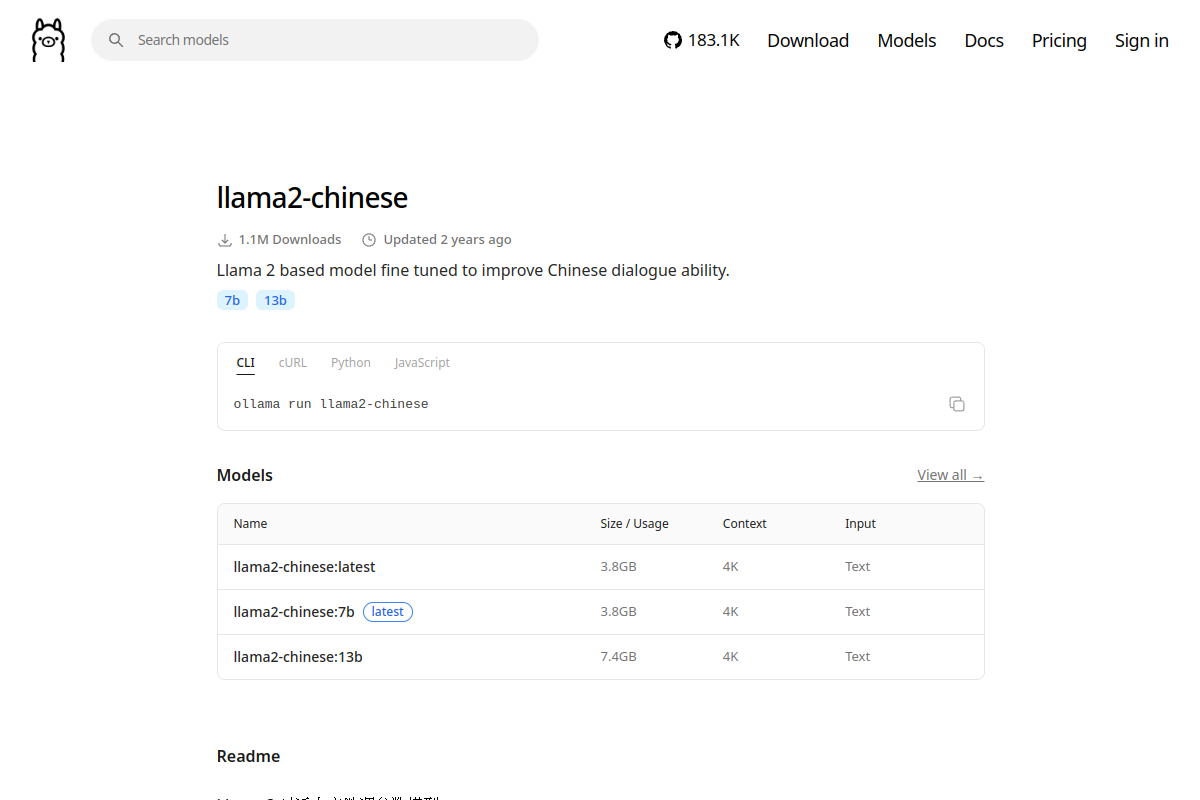Click the Ollama llama logo
The height and width of the screenshot is (800, 1200).
tap(48, 40)
